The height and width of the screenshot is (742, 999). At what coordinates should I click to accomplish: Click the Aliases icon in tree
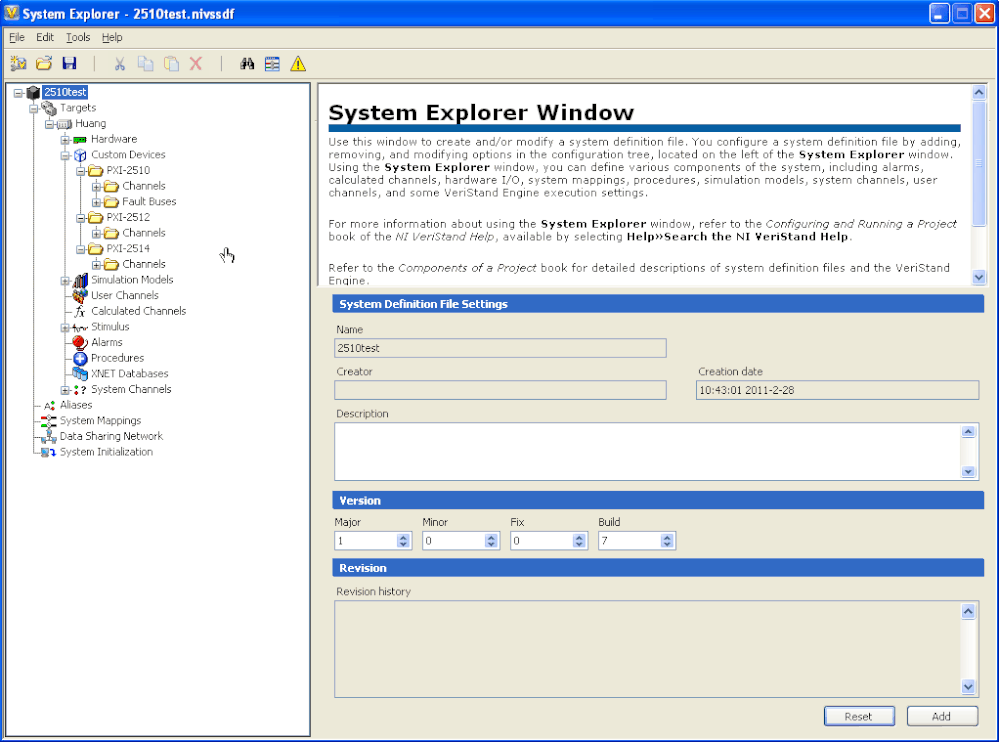49,405
